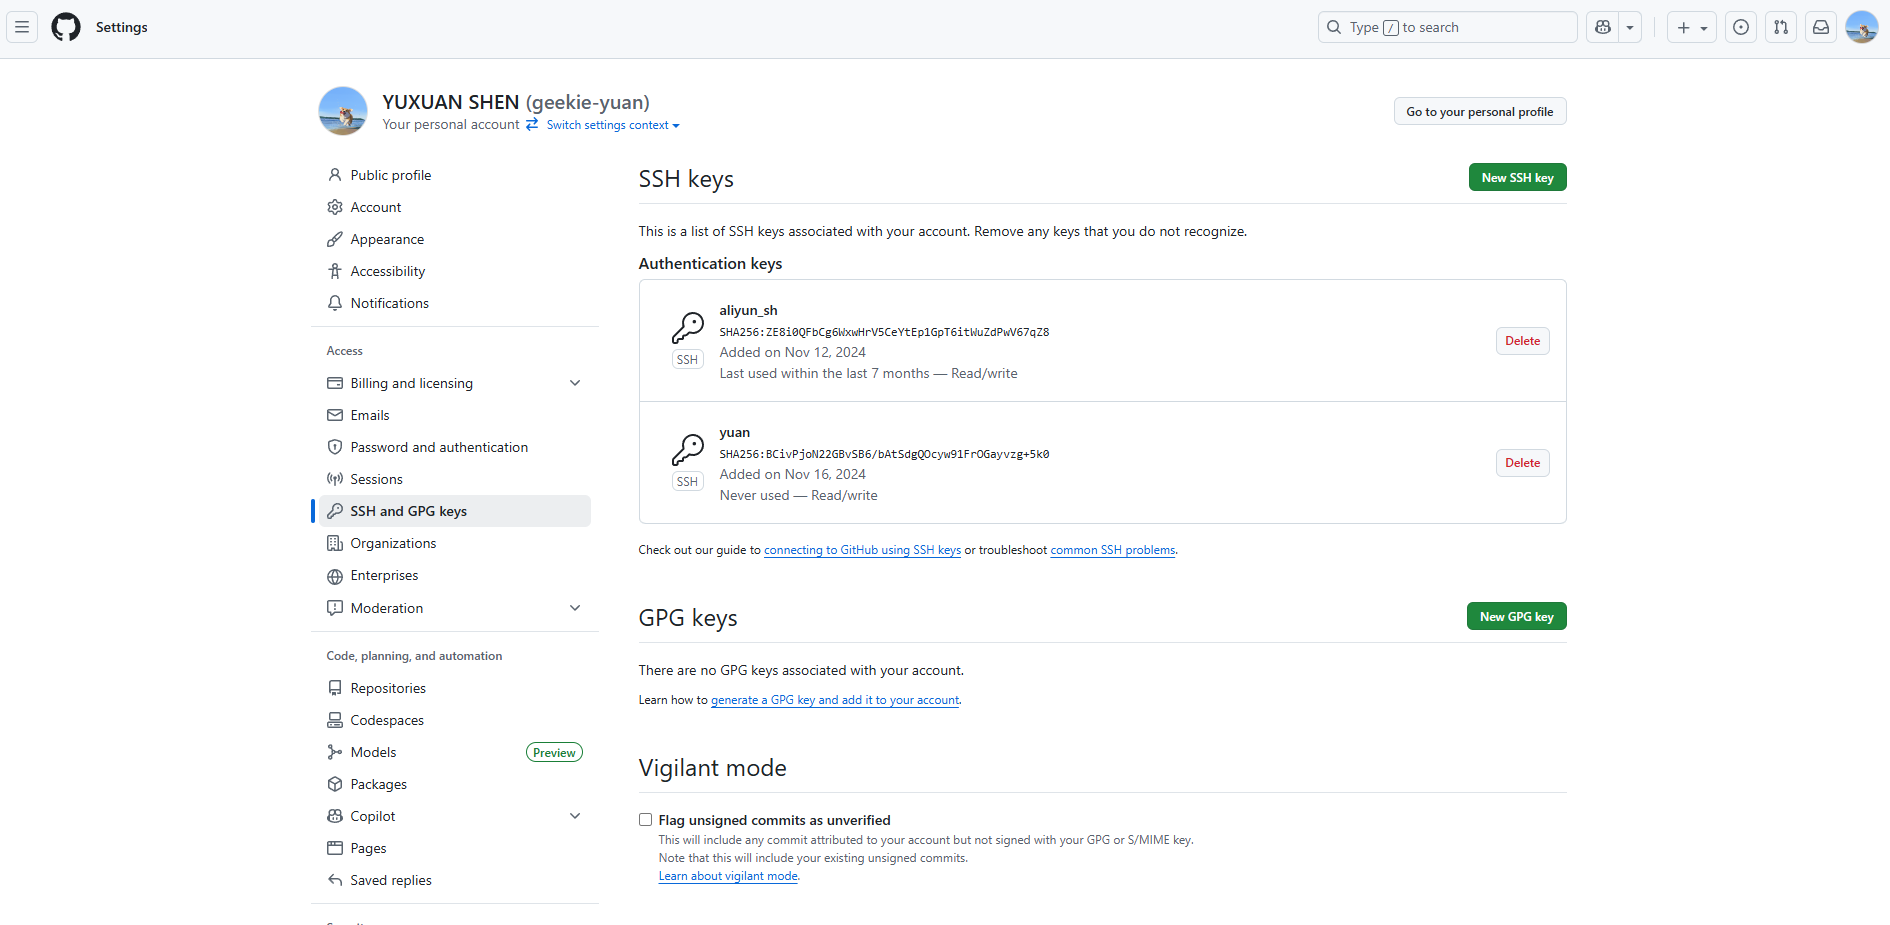Open the hamburger navigation menu
The height and width of the screenshot is (925, 1890).
22,27
